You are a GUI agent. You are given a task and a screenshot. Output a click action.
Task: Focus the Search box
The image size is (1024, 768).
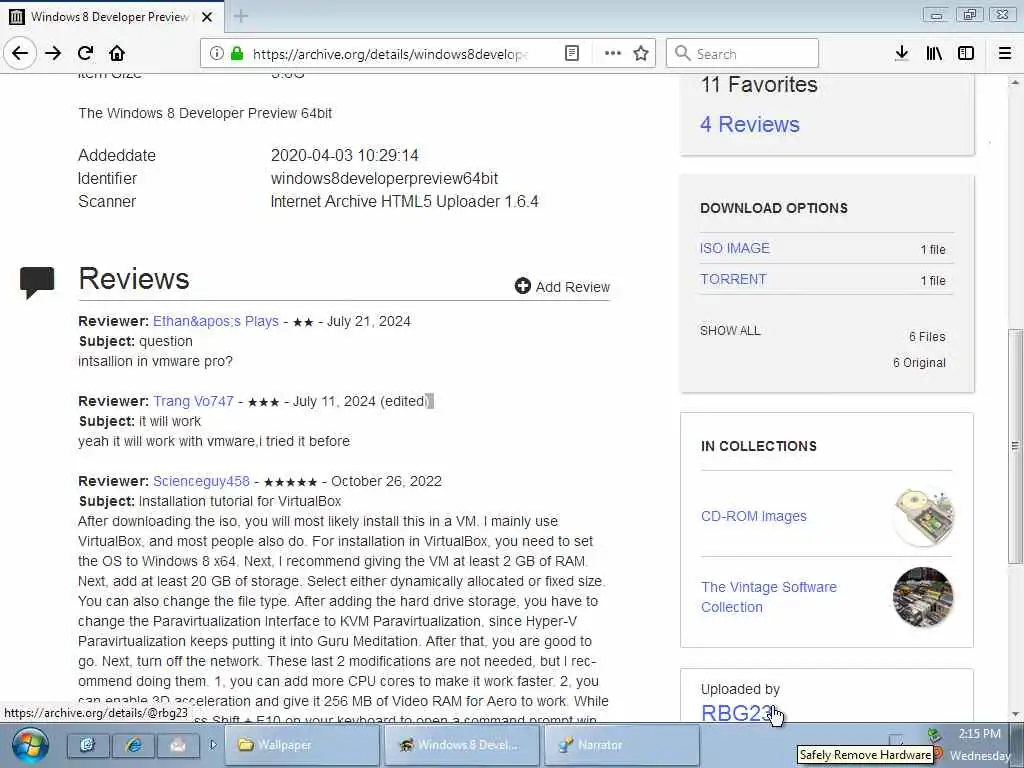742,54
